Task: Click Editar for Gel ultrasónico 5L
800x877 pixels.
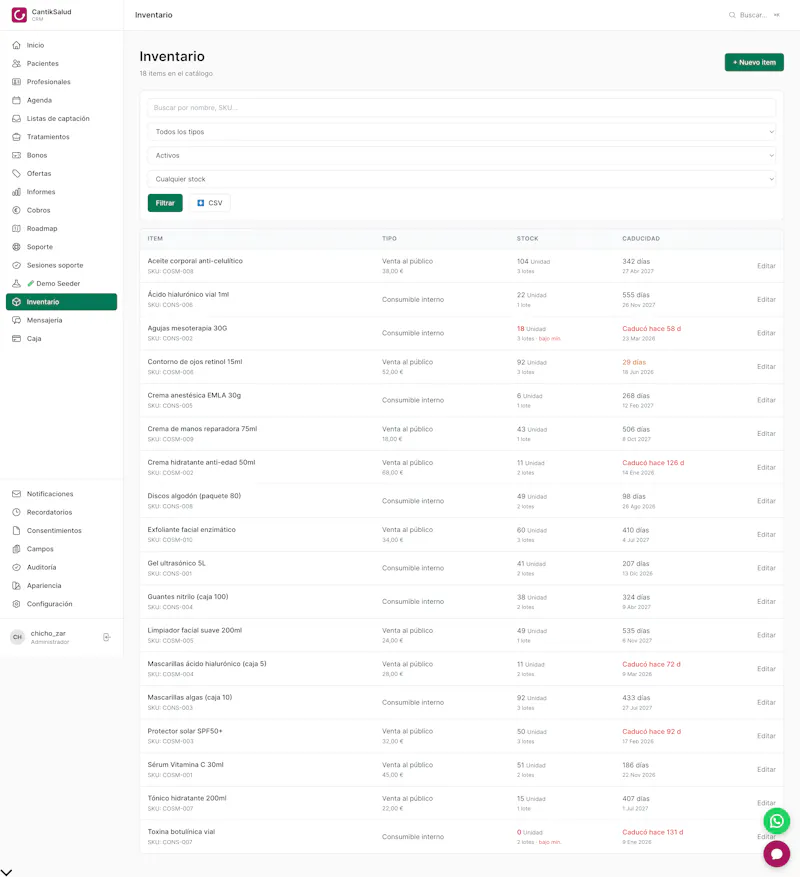Action: coord(766,568)
